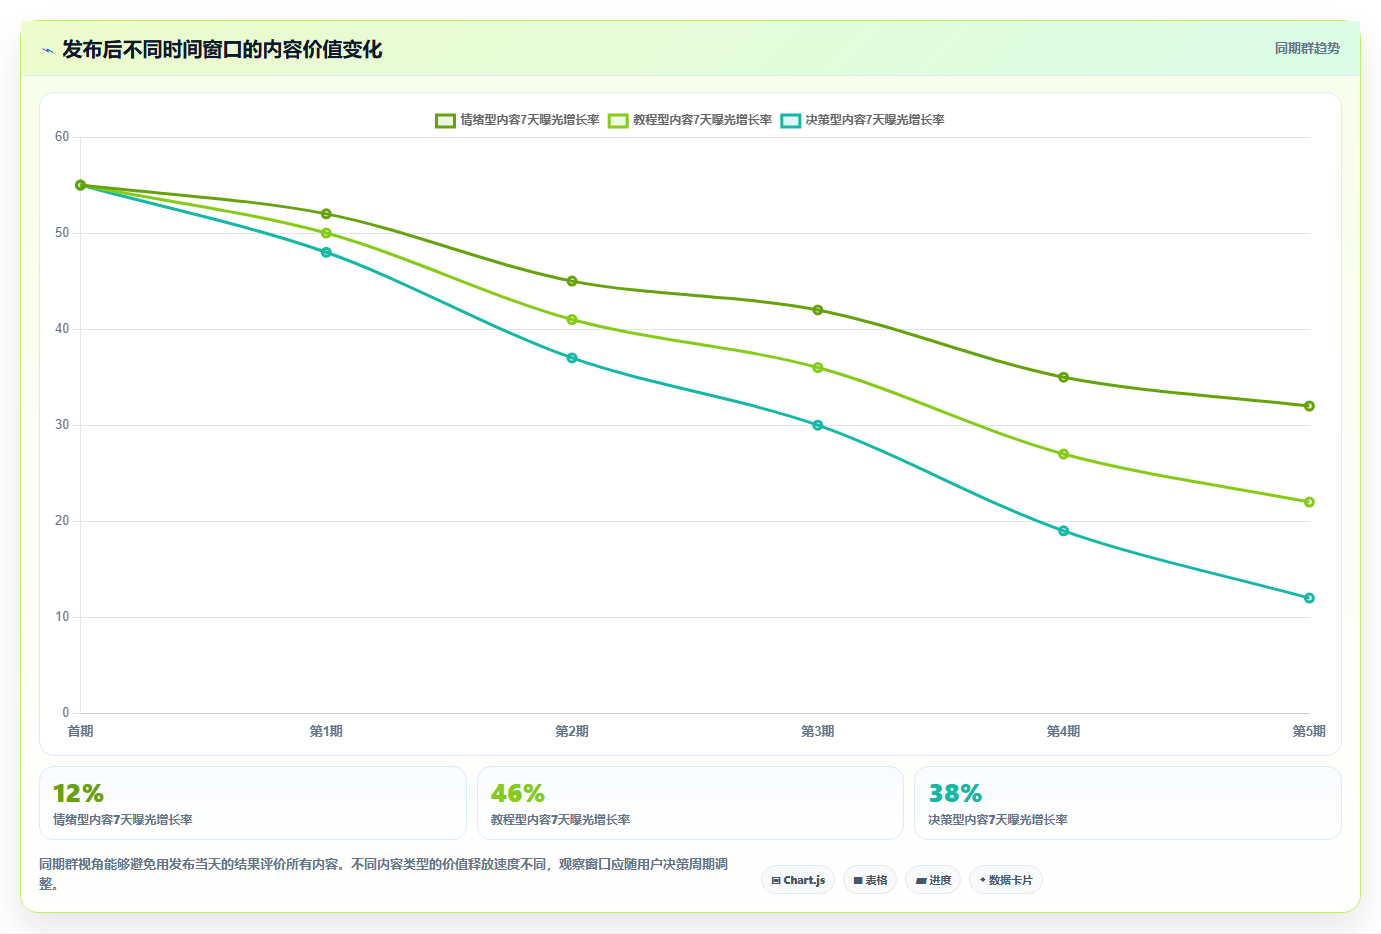Image resolution: width=1381 pixels, height=934 pixels.
Task: Select the 决策型 data point at 第1期
Action: pyautogui.click(x=326, y=252)
